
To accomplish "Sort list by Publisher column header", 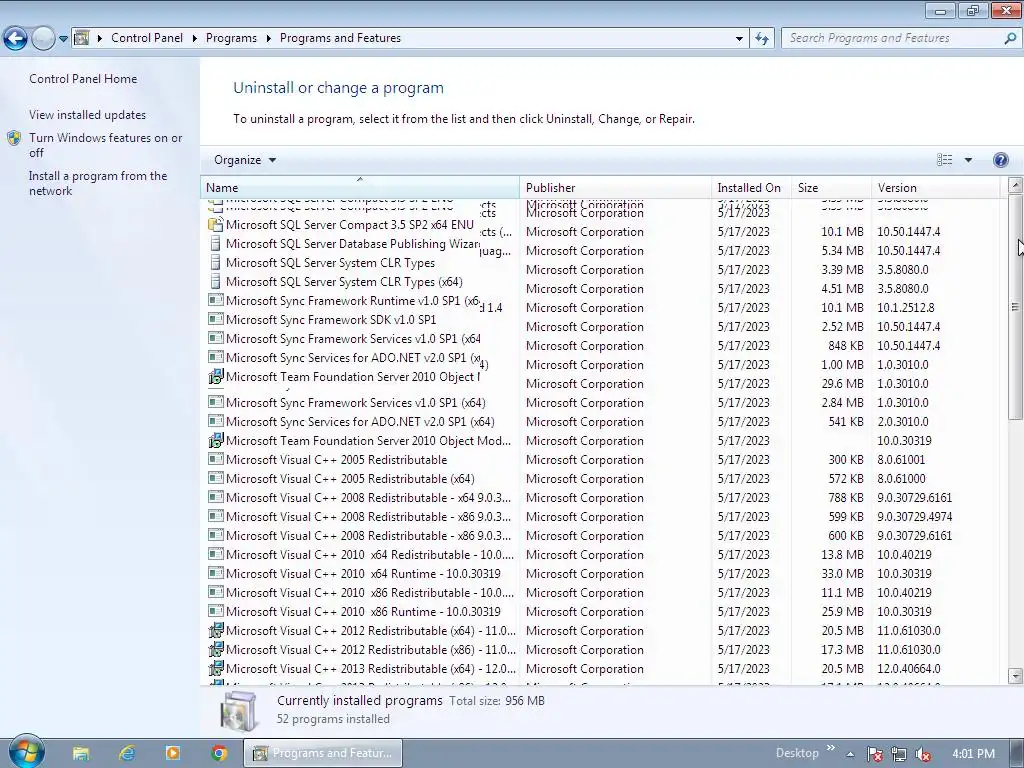I will tap(615, 187).
